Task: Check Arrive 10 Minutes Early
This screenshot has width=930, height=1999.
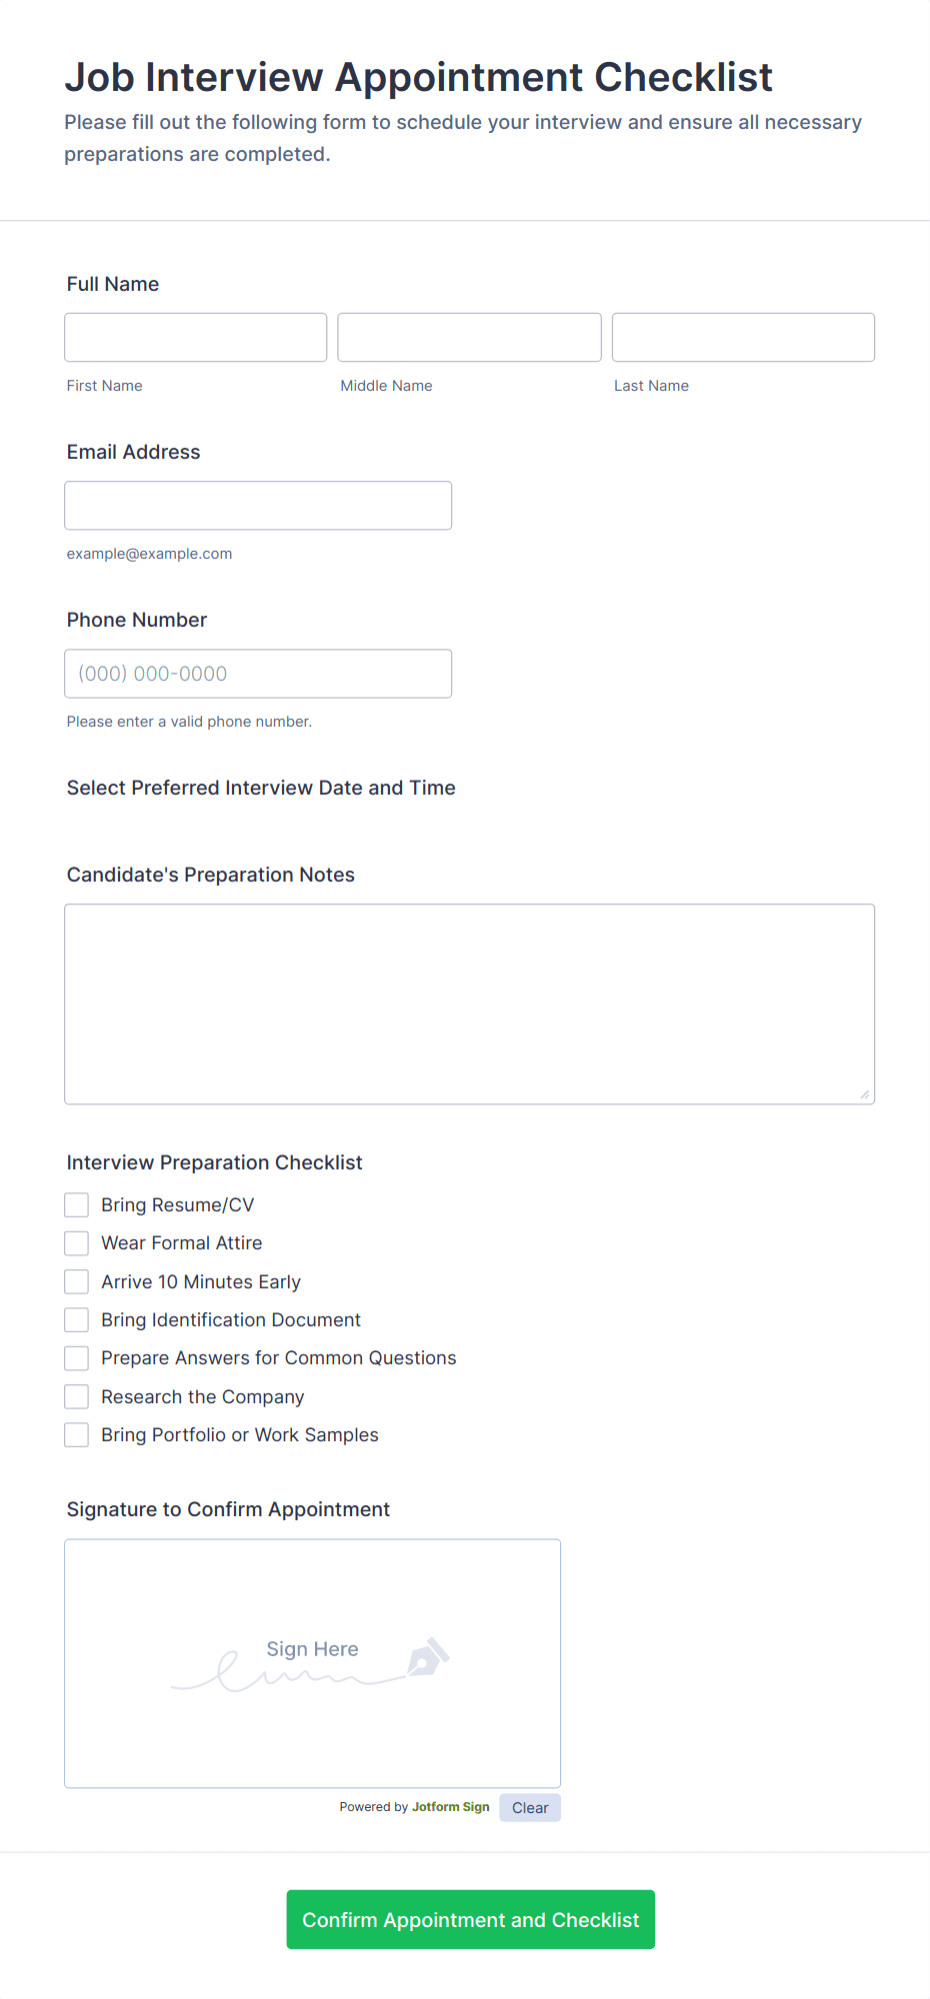Action: [x=76, y=1281]
